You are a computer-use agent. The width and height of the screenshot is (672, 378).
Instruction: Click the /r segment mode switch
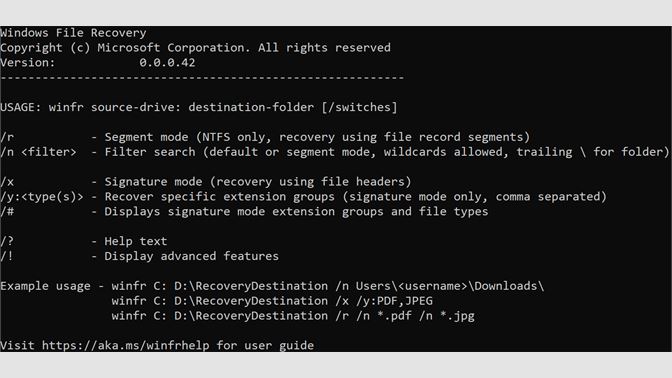pyautogui.click(x=7, y=137)
